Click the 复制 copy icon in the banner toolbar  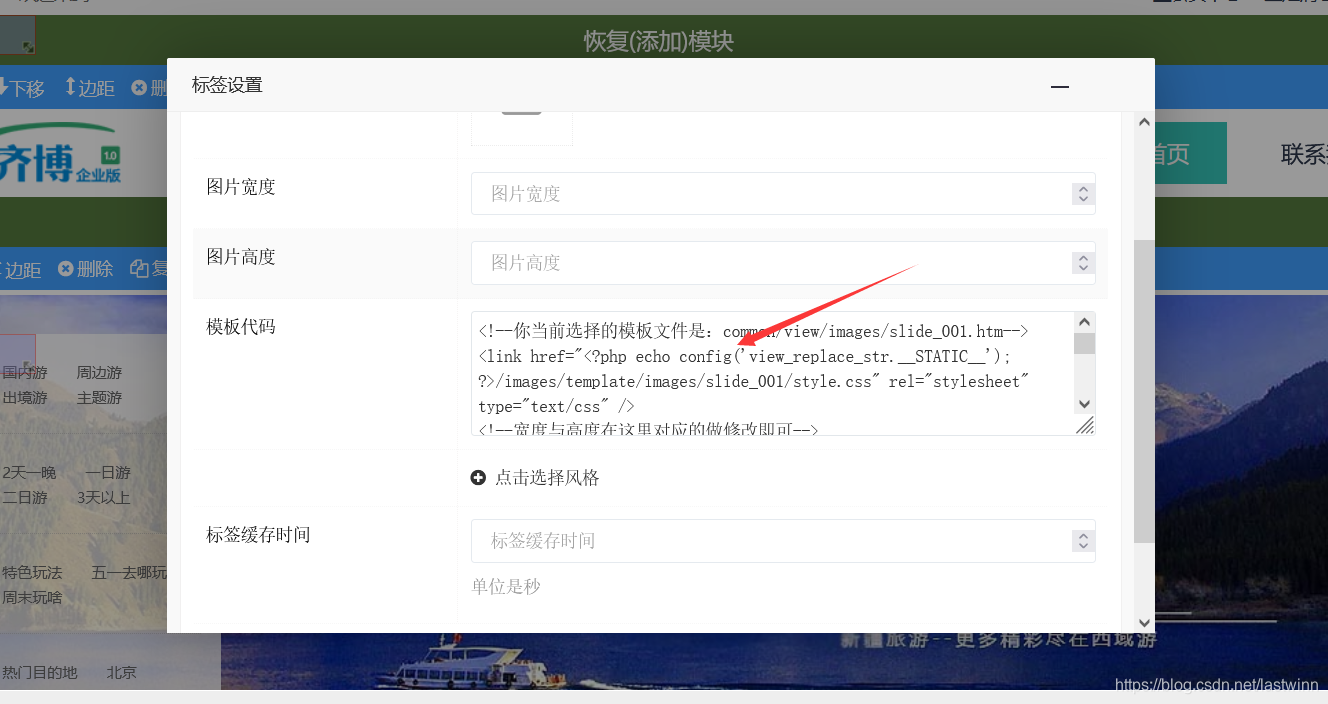pos(139,269)
